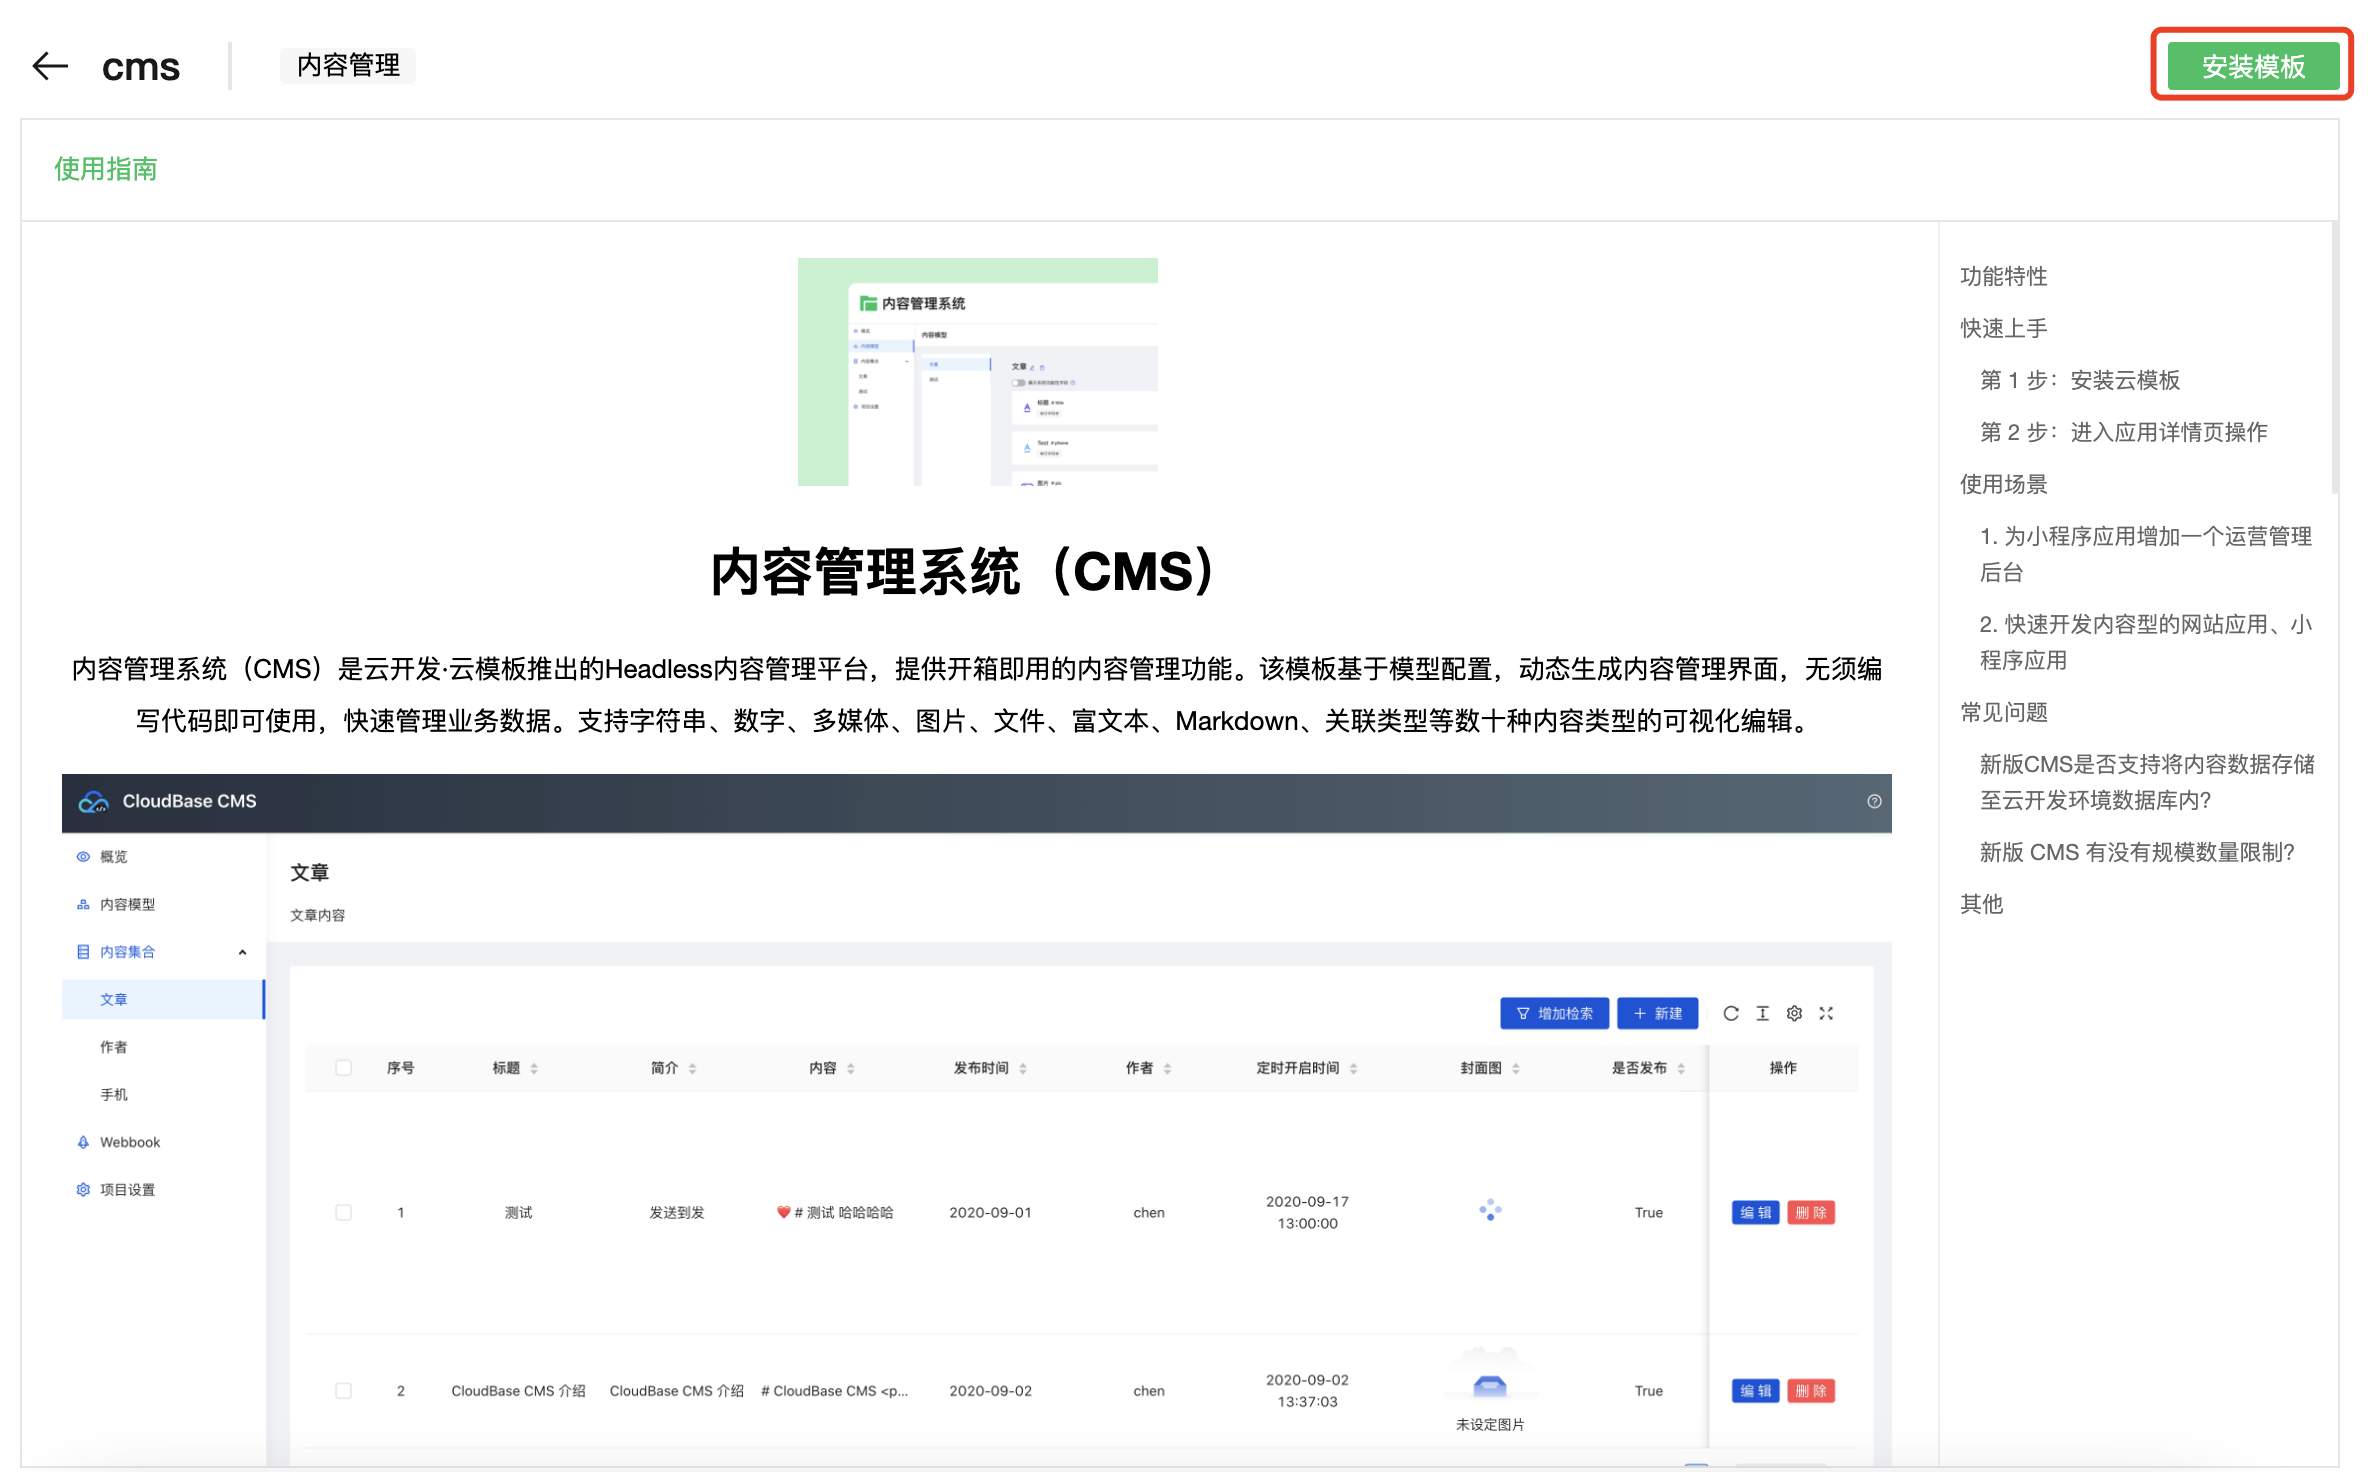The image size is (2370, 1472).
Task: Jump to 快速上手 in the outline
Action: click(x=2003, y=328)
